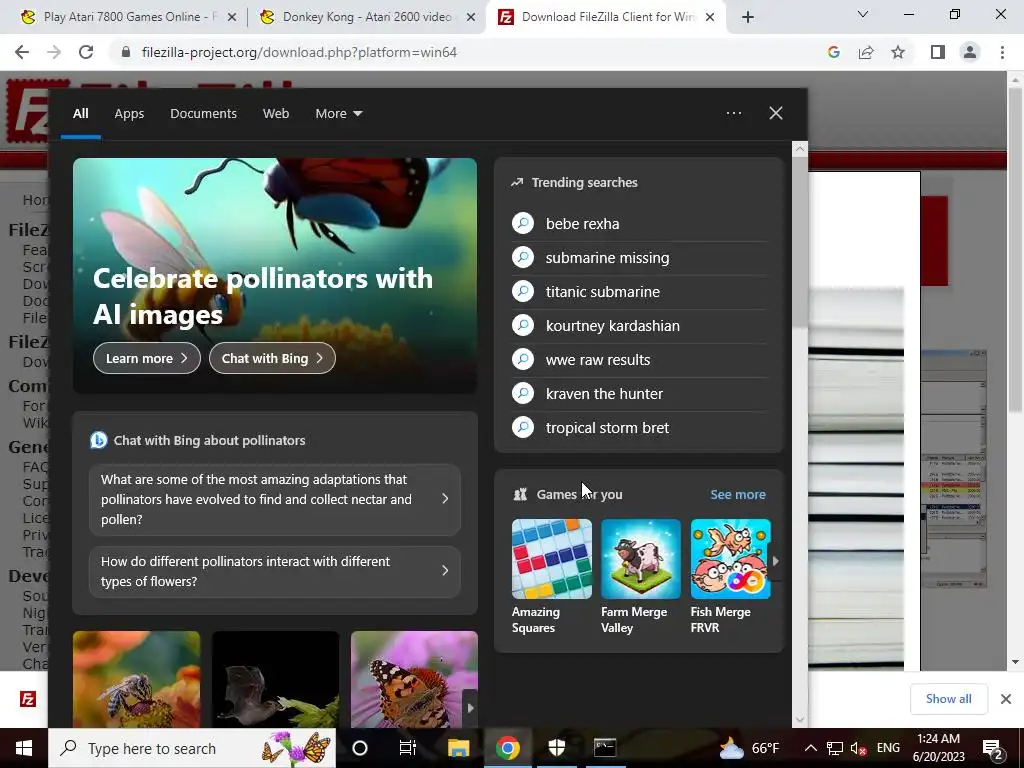Open question about amazing pollinator adaptations

coord(275,500)
